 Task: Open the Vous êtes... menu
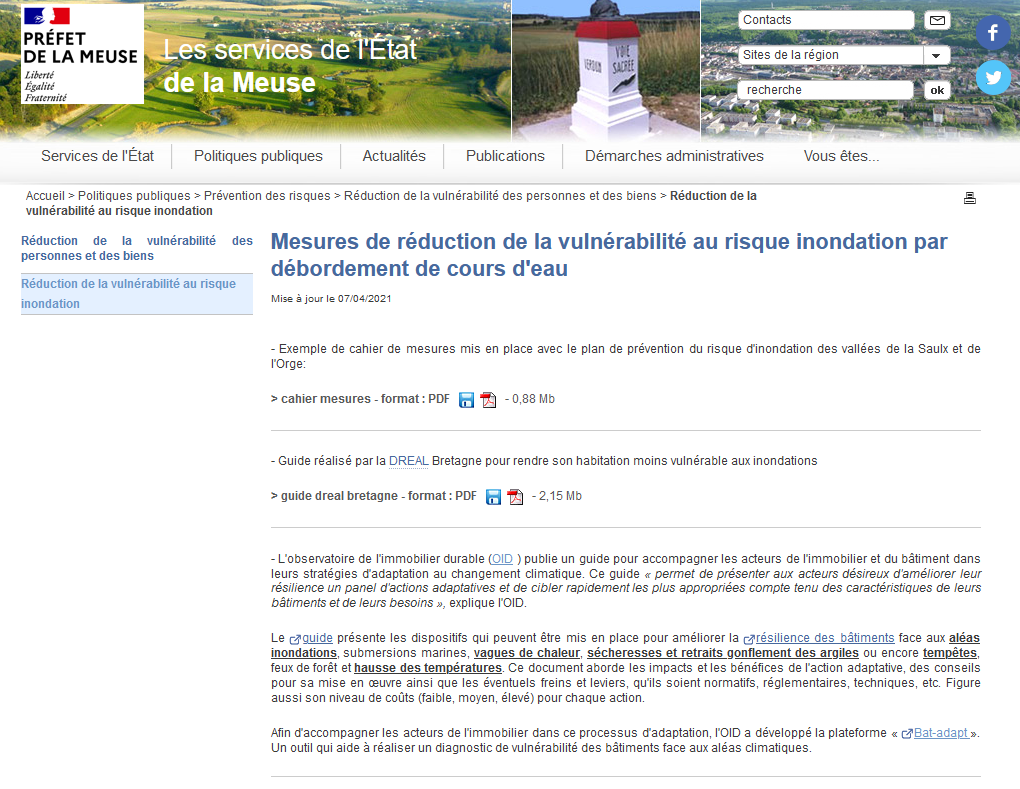pyautogui.click(x=841, y=156)
